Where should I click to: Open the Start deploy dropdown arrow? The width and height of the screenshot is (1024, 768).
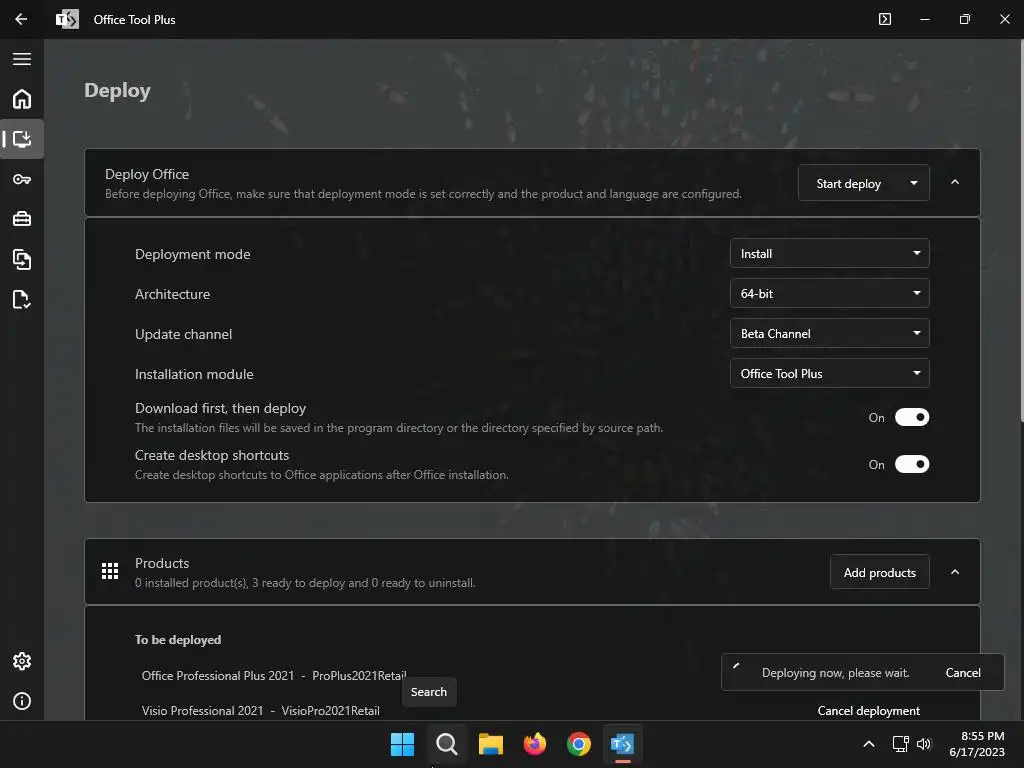point(914,183)
